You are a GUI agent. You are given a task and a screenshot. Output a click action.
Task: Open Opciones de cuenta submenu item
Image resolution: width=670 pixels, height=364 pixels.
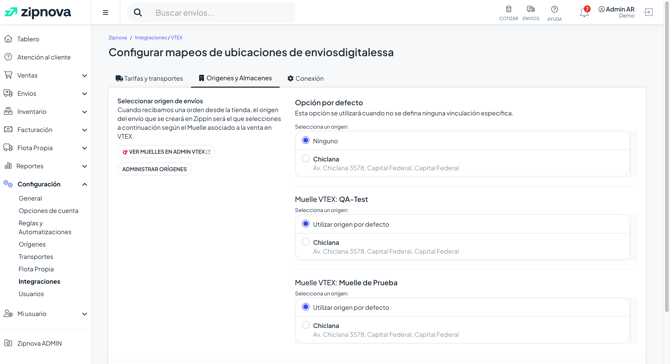(48, 211)
